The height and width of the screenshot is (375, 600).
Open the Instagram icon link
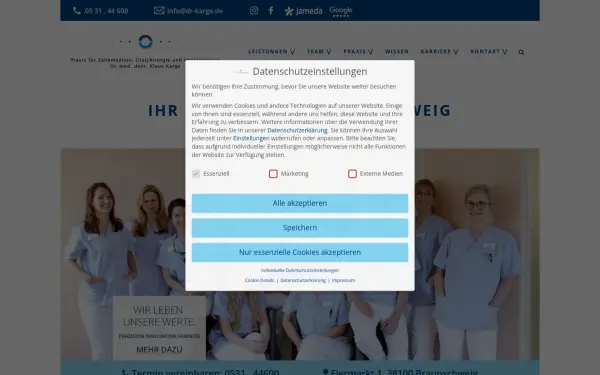(254, 10)
